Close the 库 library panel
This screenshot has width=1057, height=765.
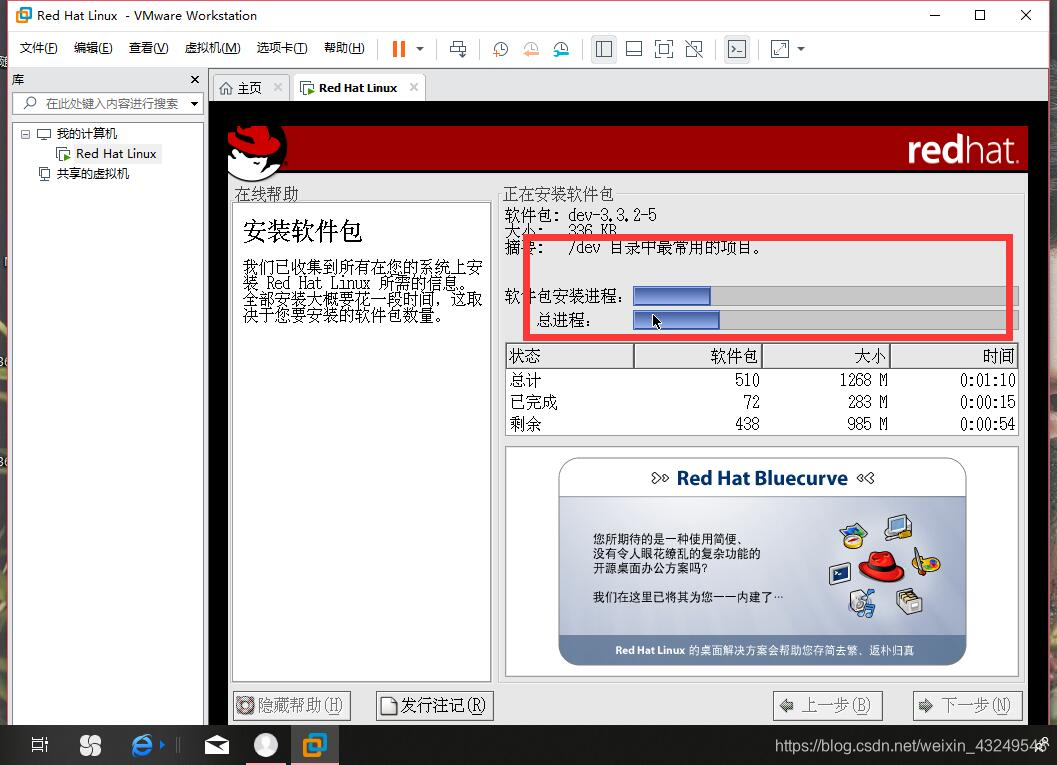pos(195,80)
